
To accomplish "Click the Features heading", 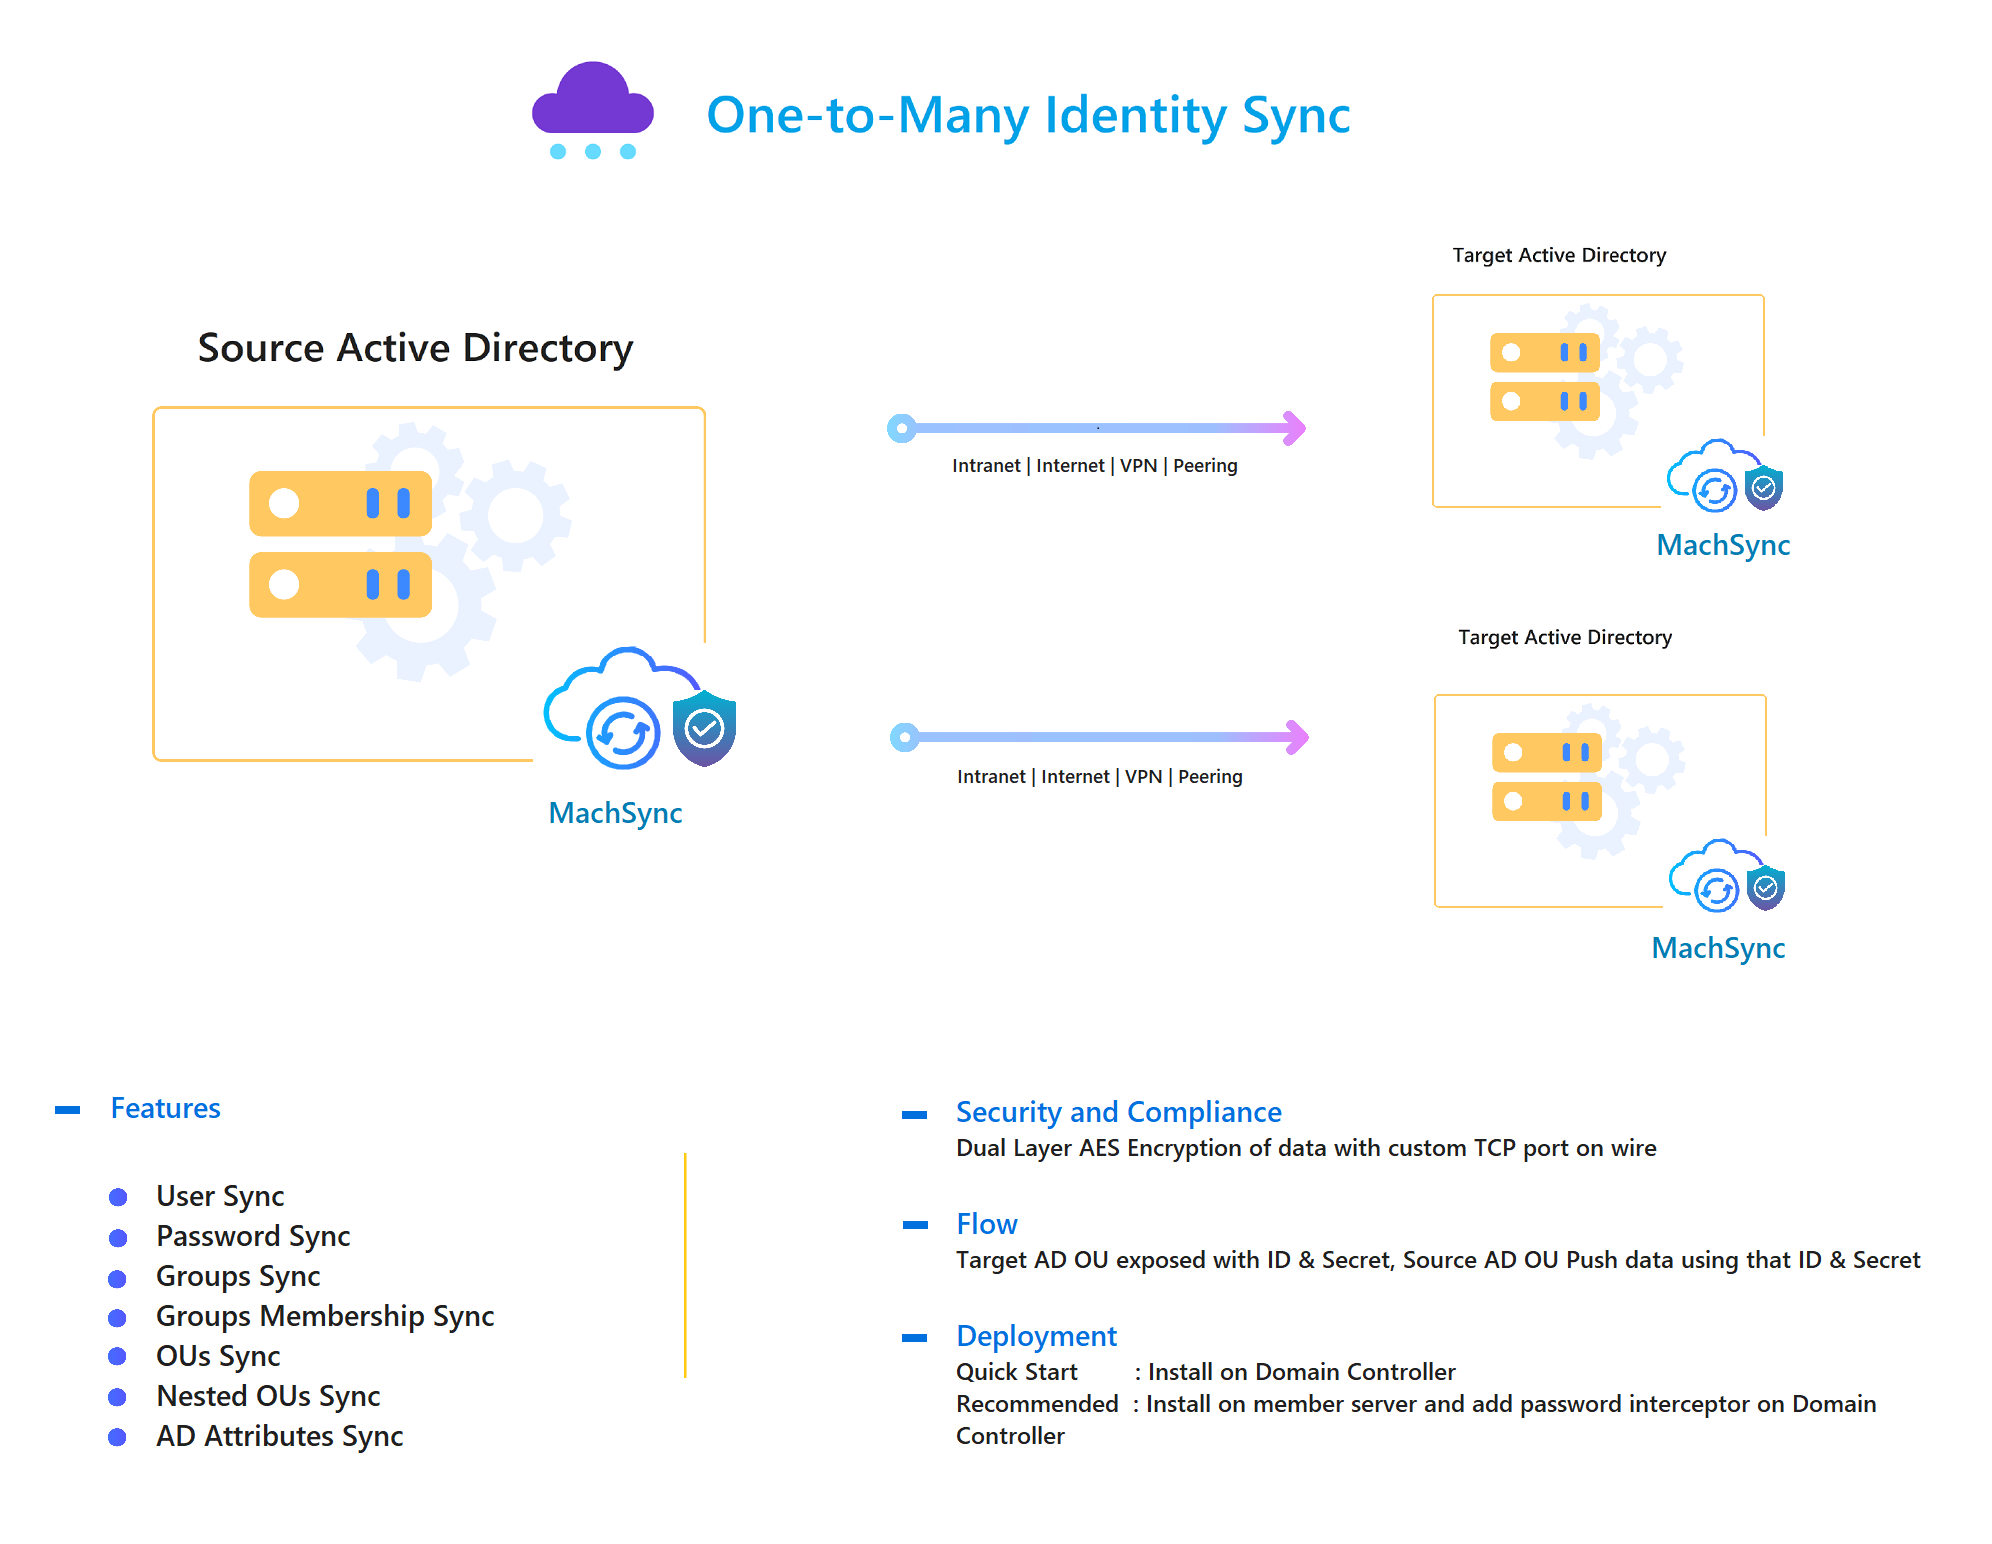I will click(165, 1108).
